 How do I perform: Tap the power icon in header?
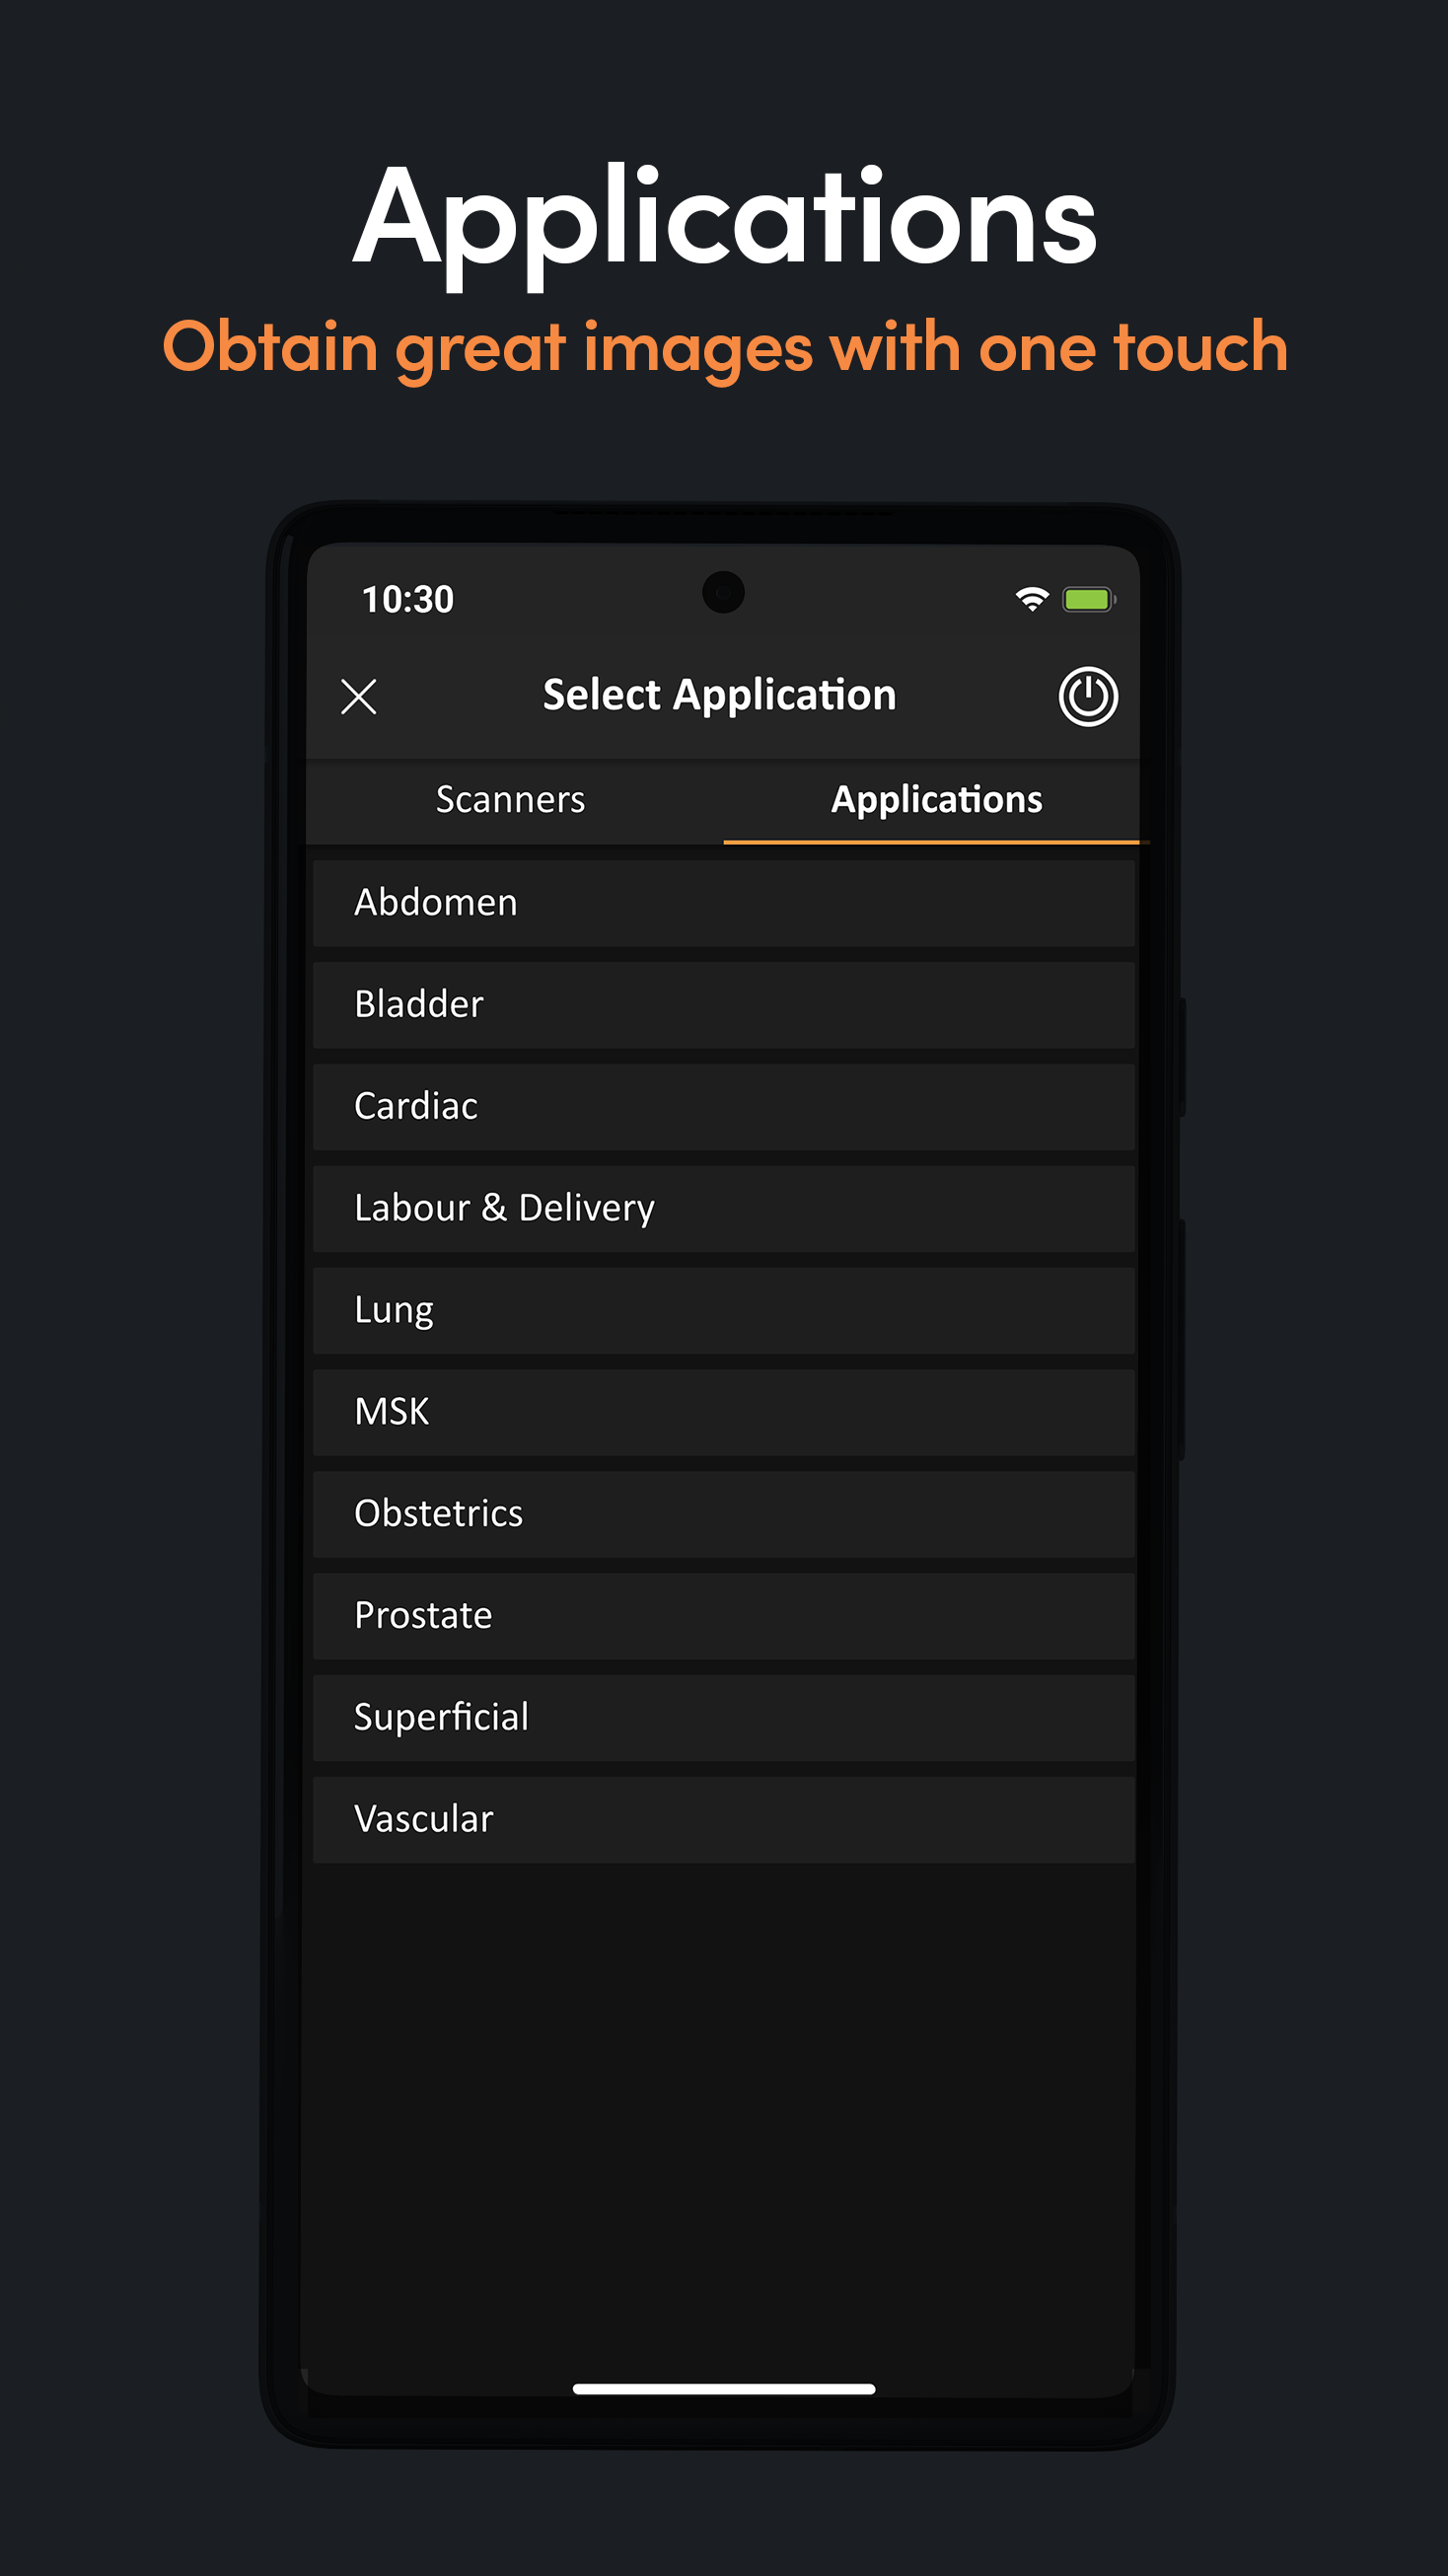point(1088,696)
